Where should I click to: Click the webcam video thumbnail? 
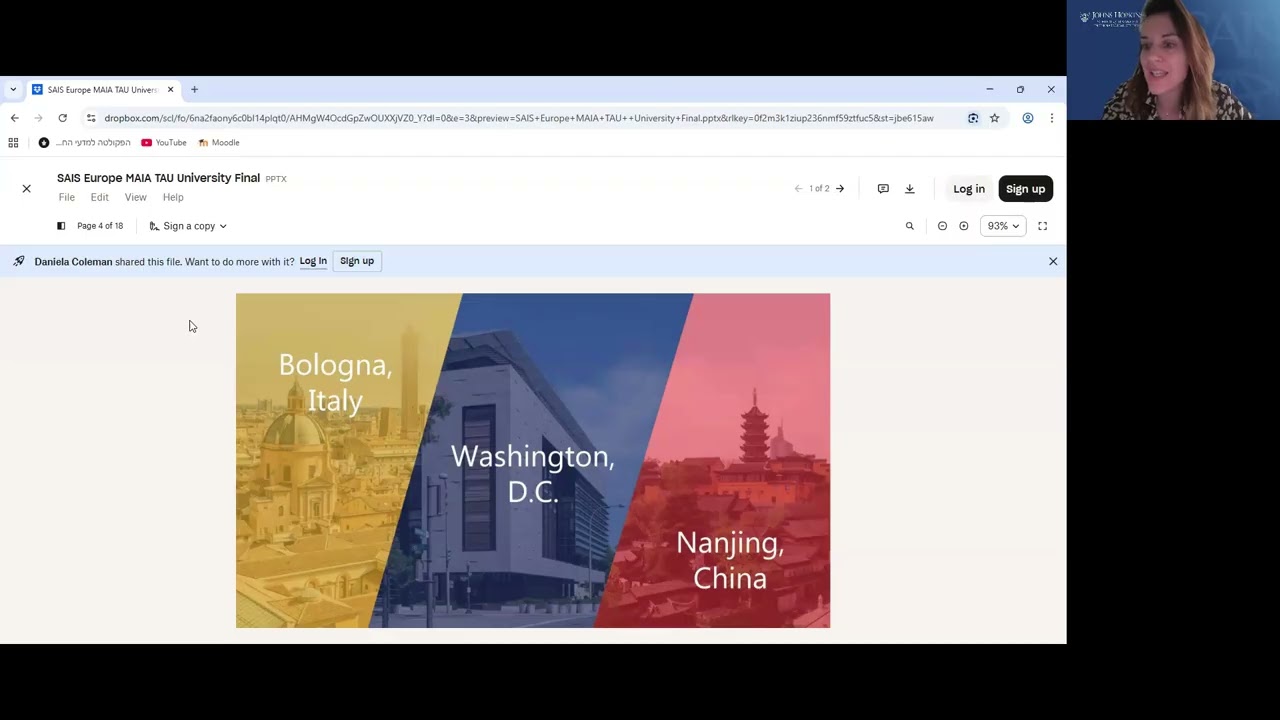(1173, 60)
